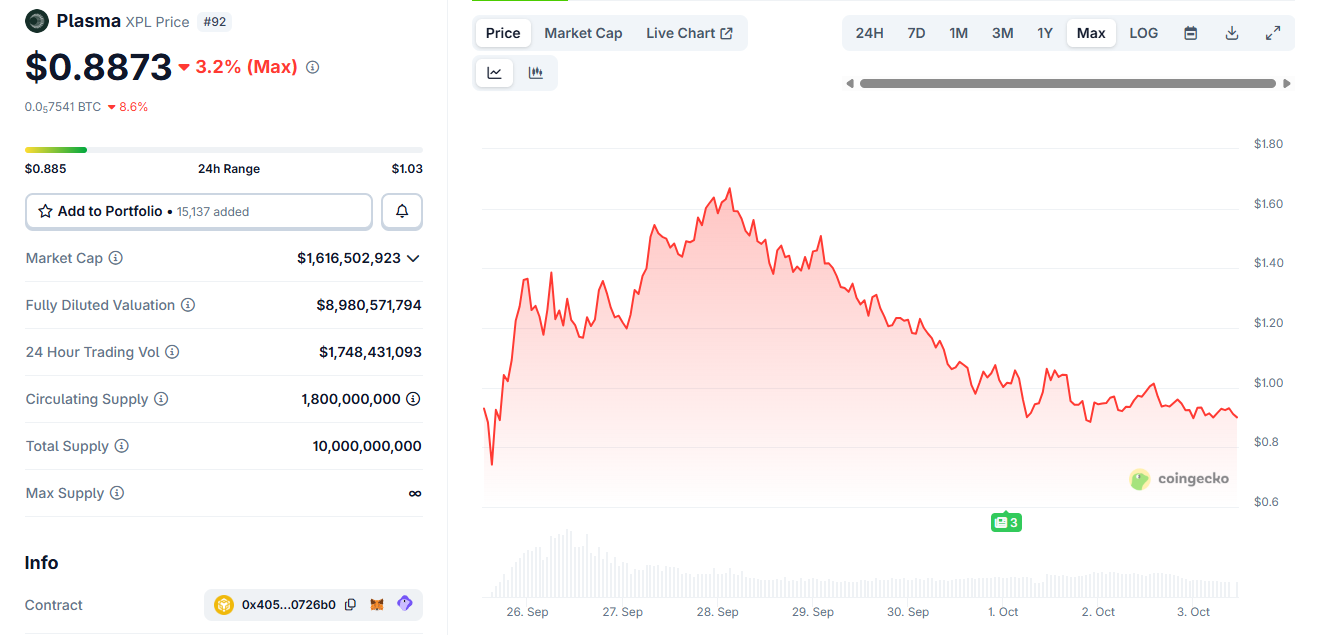Click the chart range scrollbar

click(x=1067, y=84)
